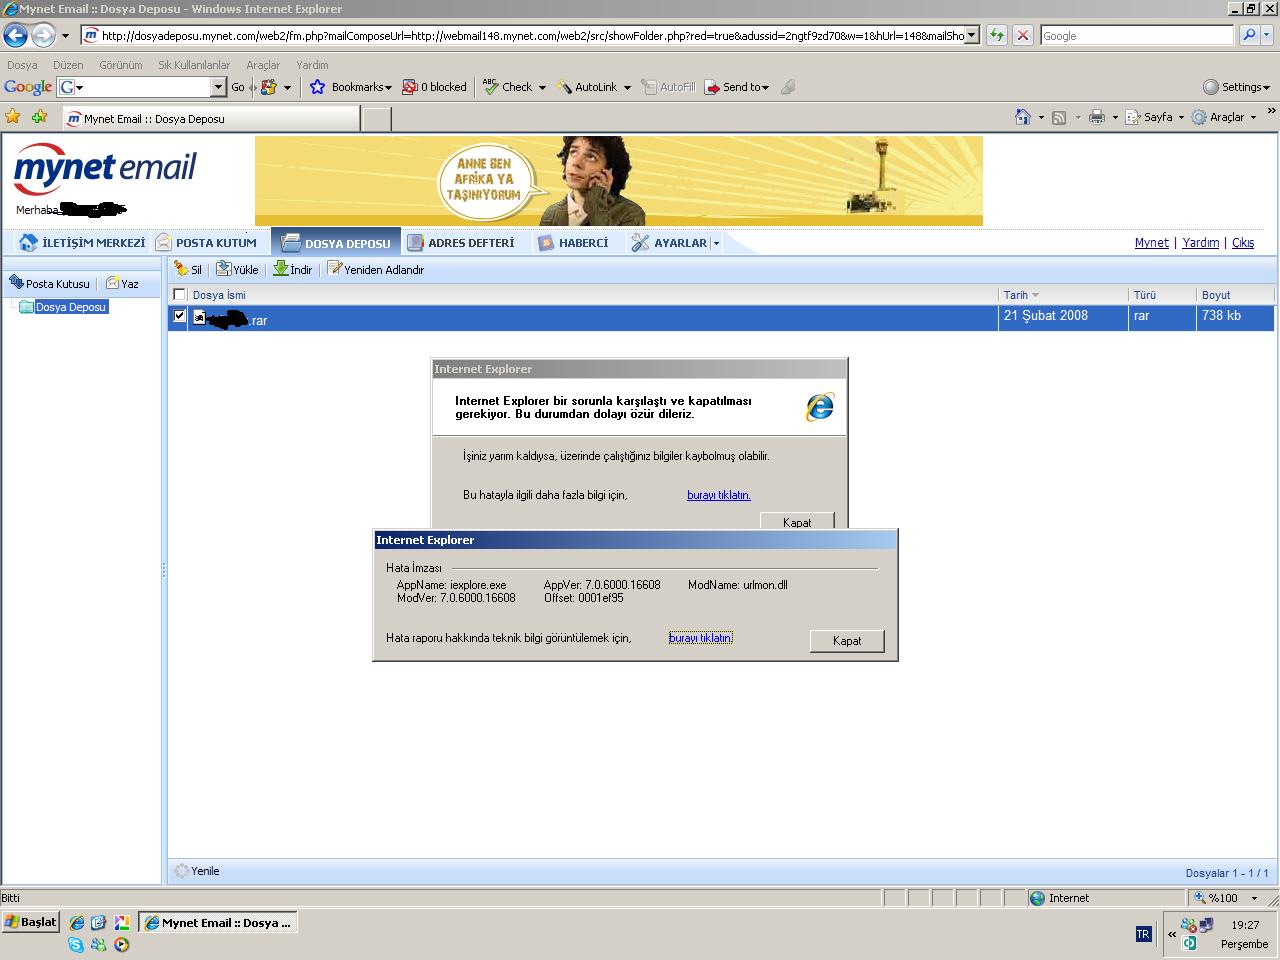Open the Favorites Center star icon

tap(13, 117)
